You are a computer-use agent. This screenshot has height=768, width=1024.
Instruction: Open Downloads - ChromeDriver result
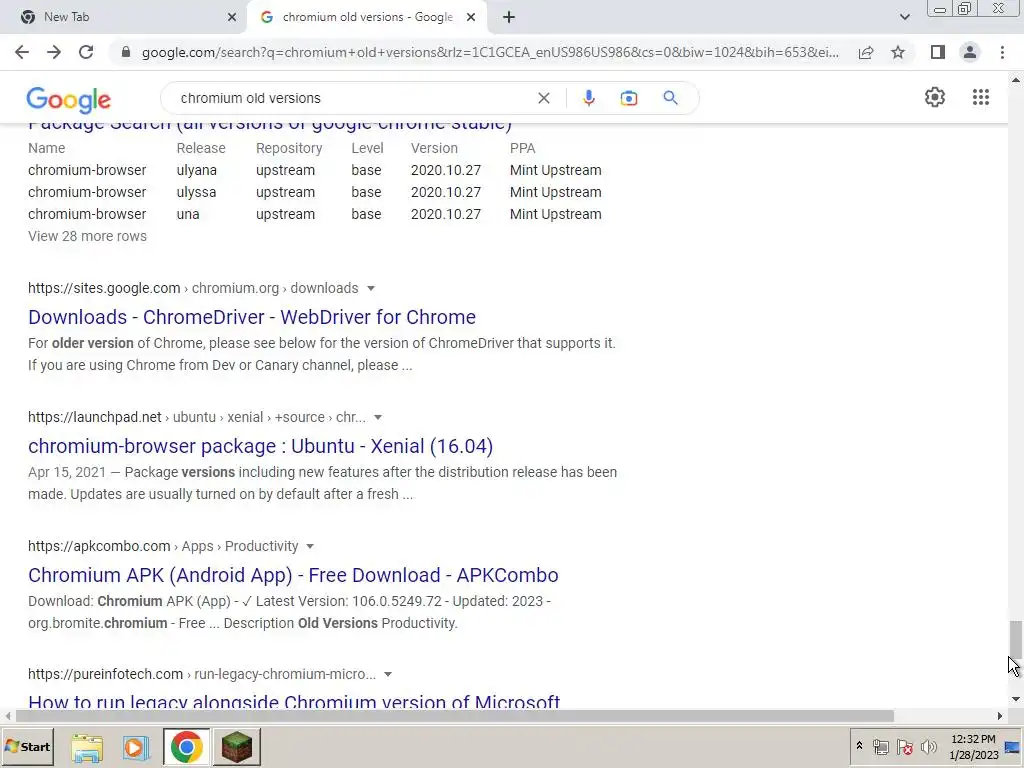pyautogui.click(x=251, y=317)
